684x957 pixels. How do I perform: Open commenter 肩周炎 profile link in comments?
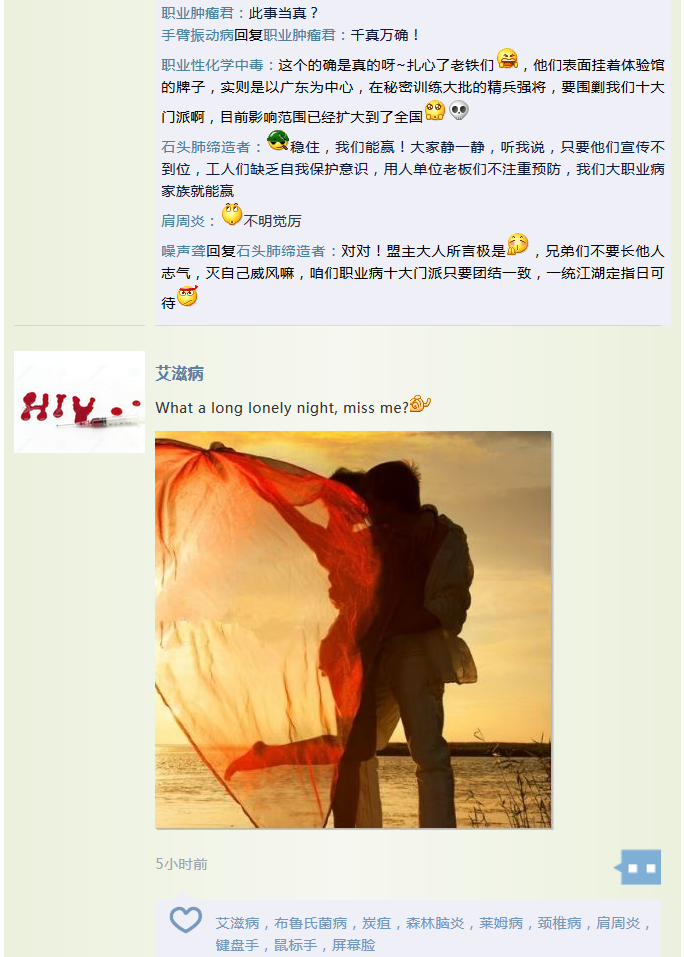[x=183, y=221]
